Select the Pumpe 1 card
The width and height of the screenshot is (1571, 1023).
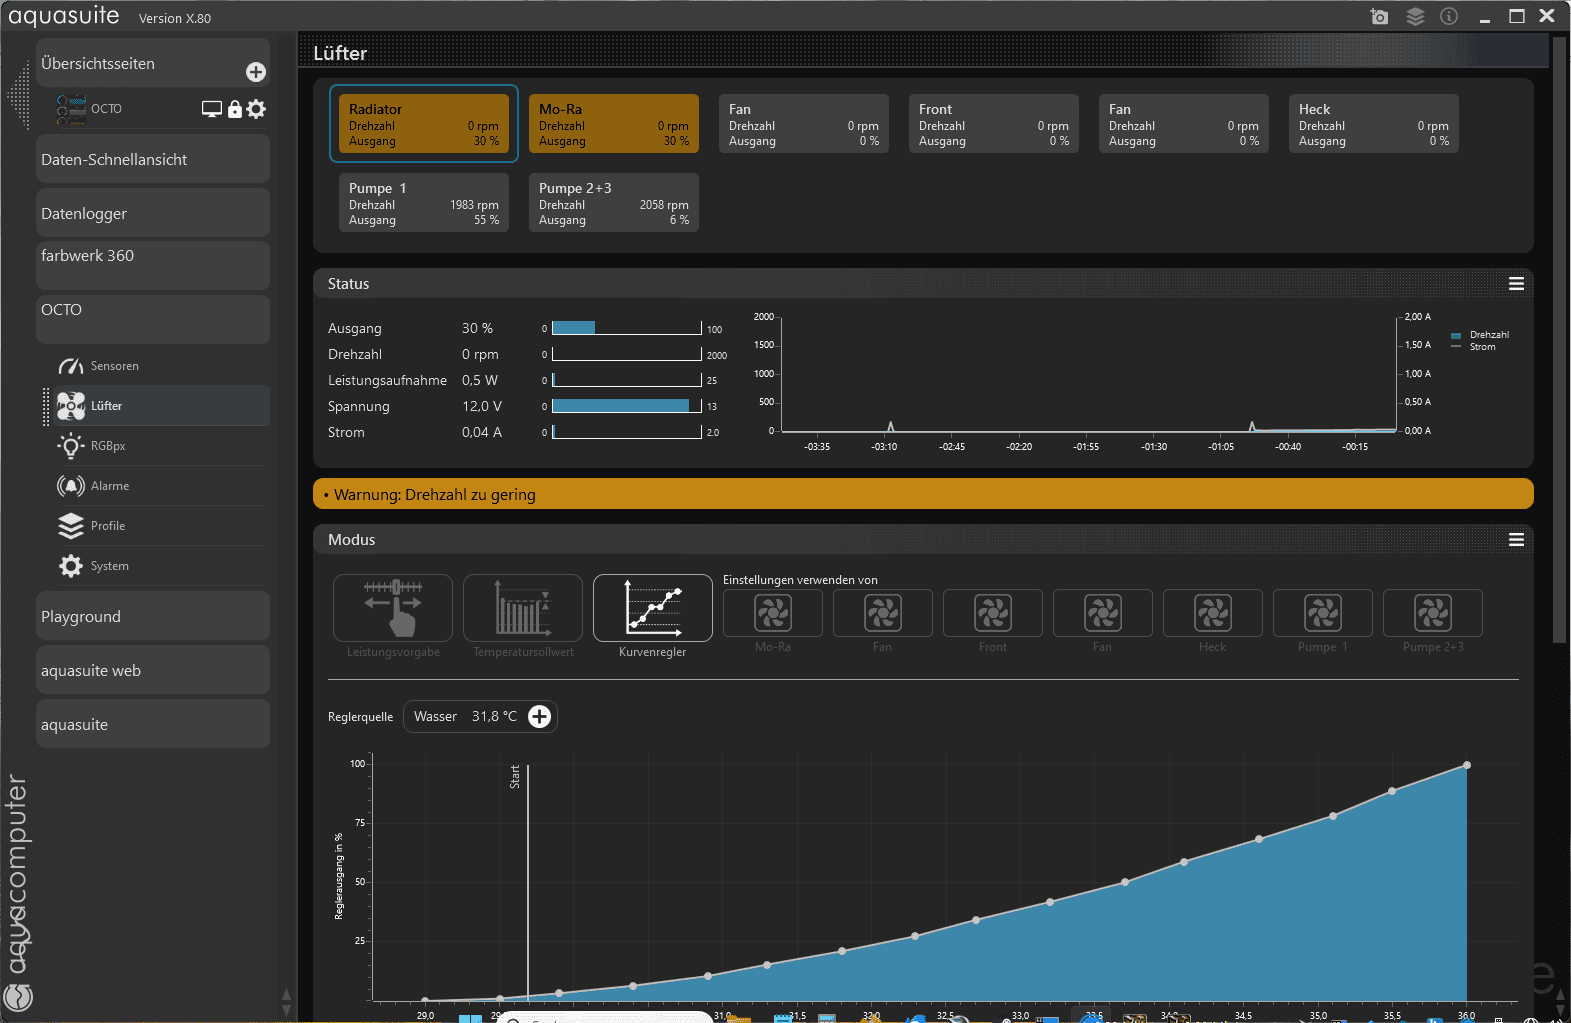[x=424, y=203]
